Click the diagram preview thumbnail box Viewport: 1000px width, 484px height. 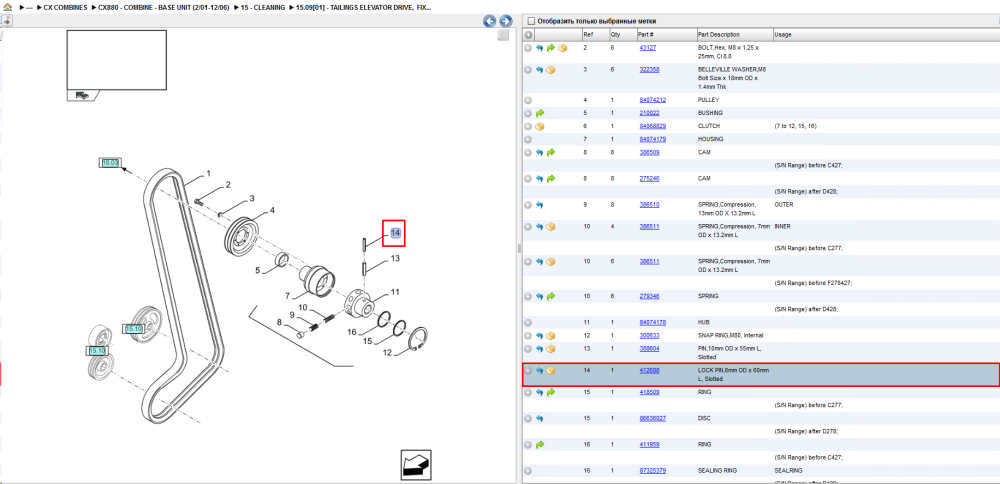(117, 60)
